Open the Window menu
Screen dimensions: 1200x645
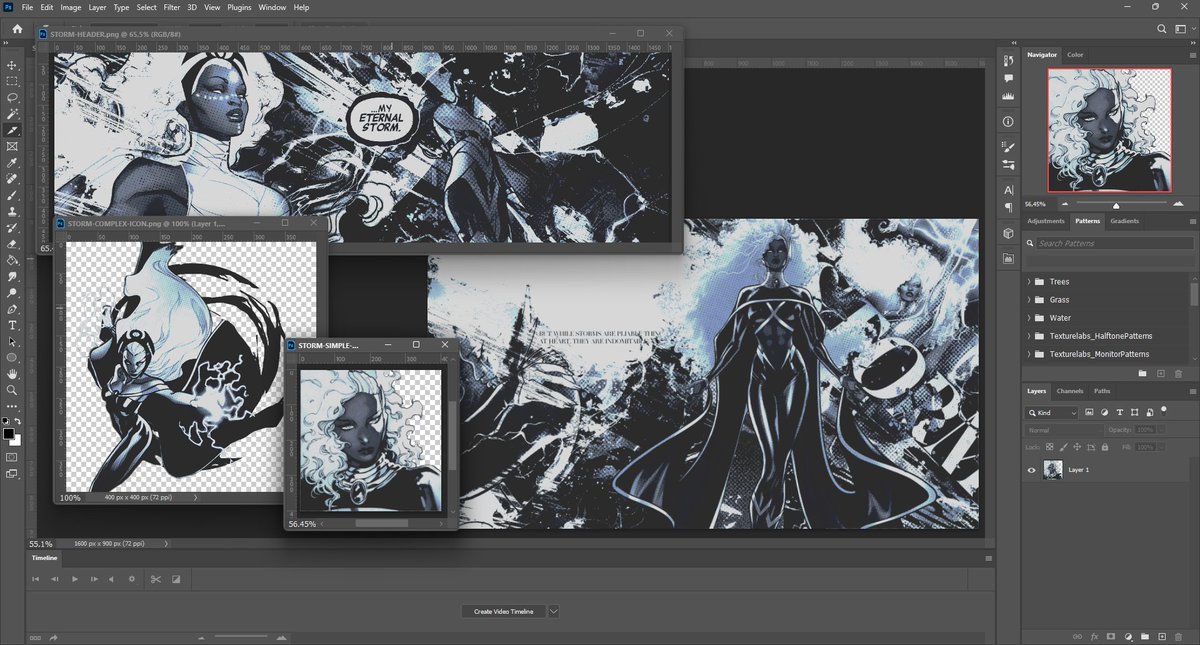pyautogui.click(x=271, y=7)
